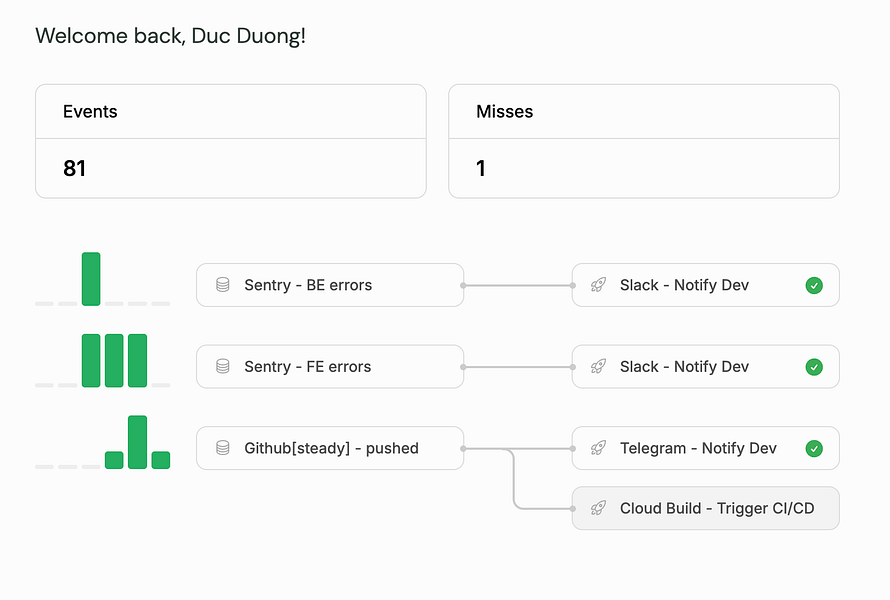Open the Misses count card
890x600 pixels.
[x=644, y=141]
